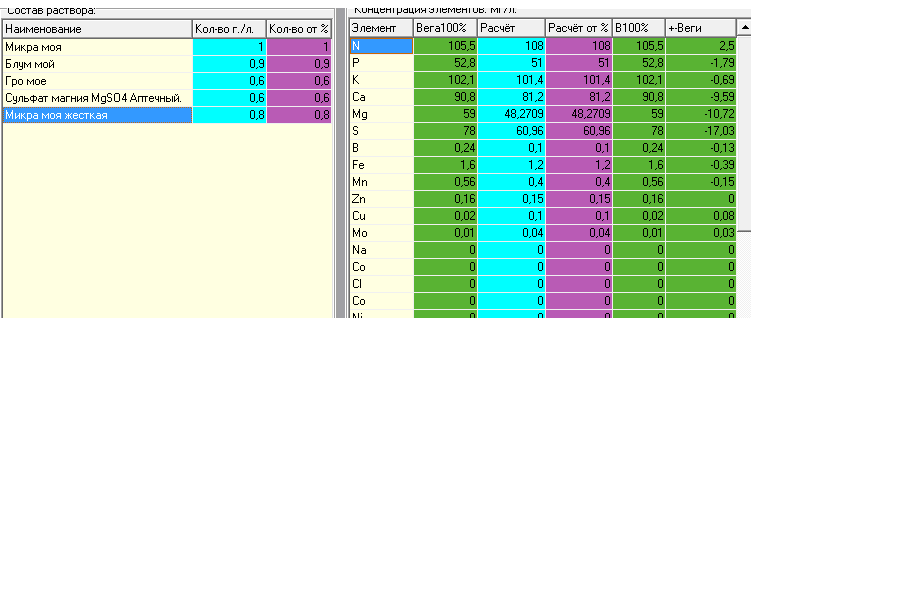900x600 pixels.
Task: Select the P element cell
Action: click(x=381, y=63)
